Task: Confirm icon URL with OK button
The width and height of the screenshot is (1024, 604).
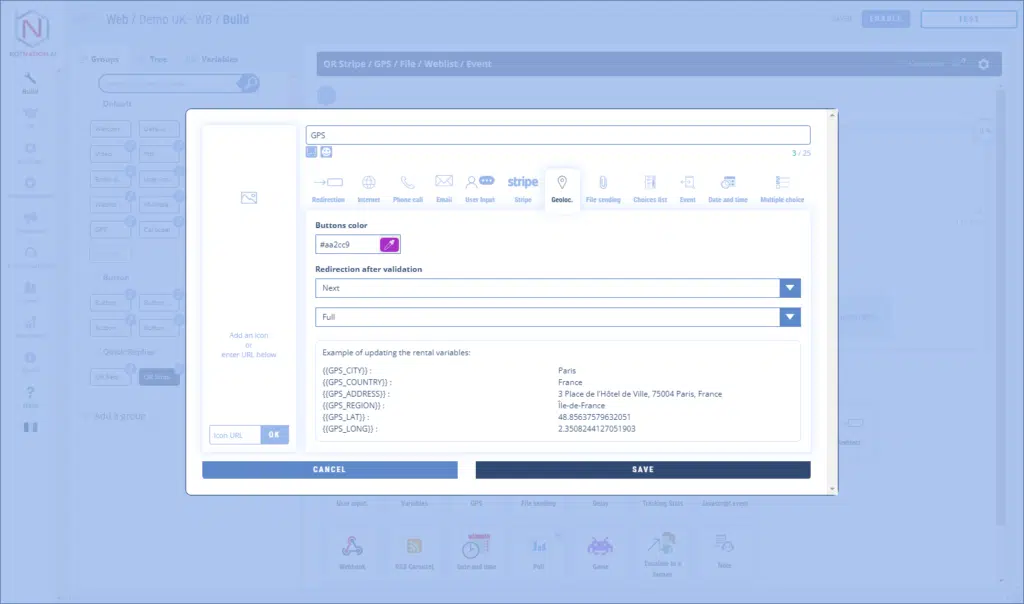Action: pos(275,435)
